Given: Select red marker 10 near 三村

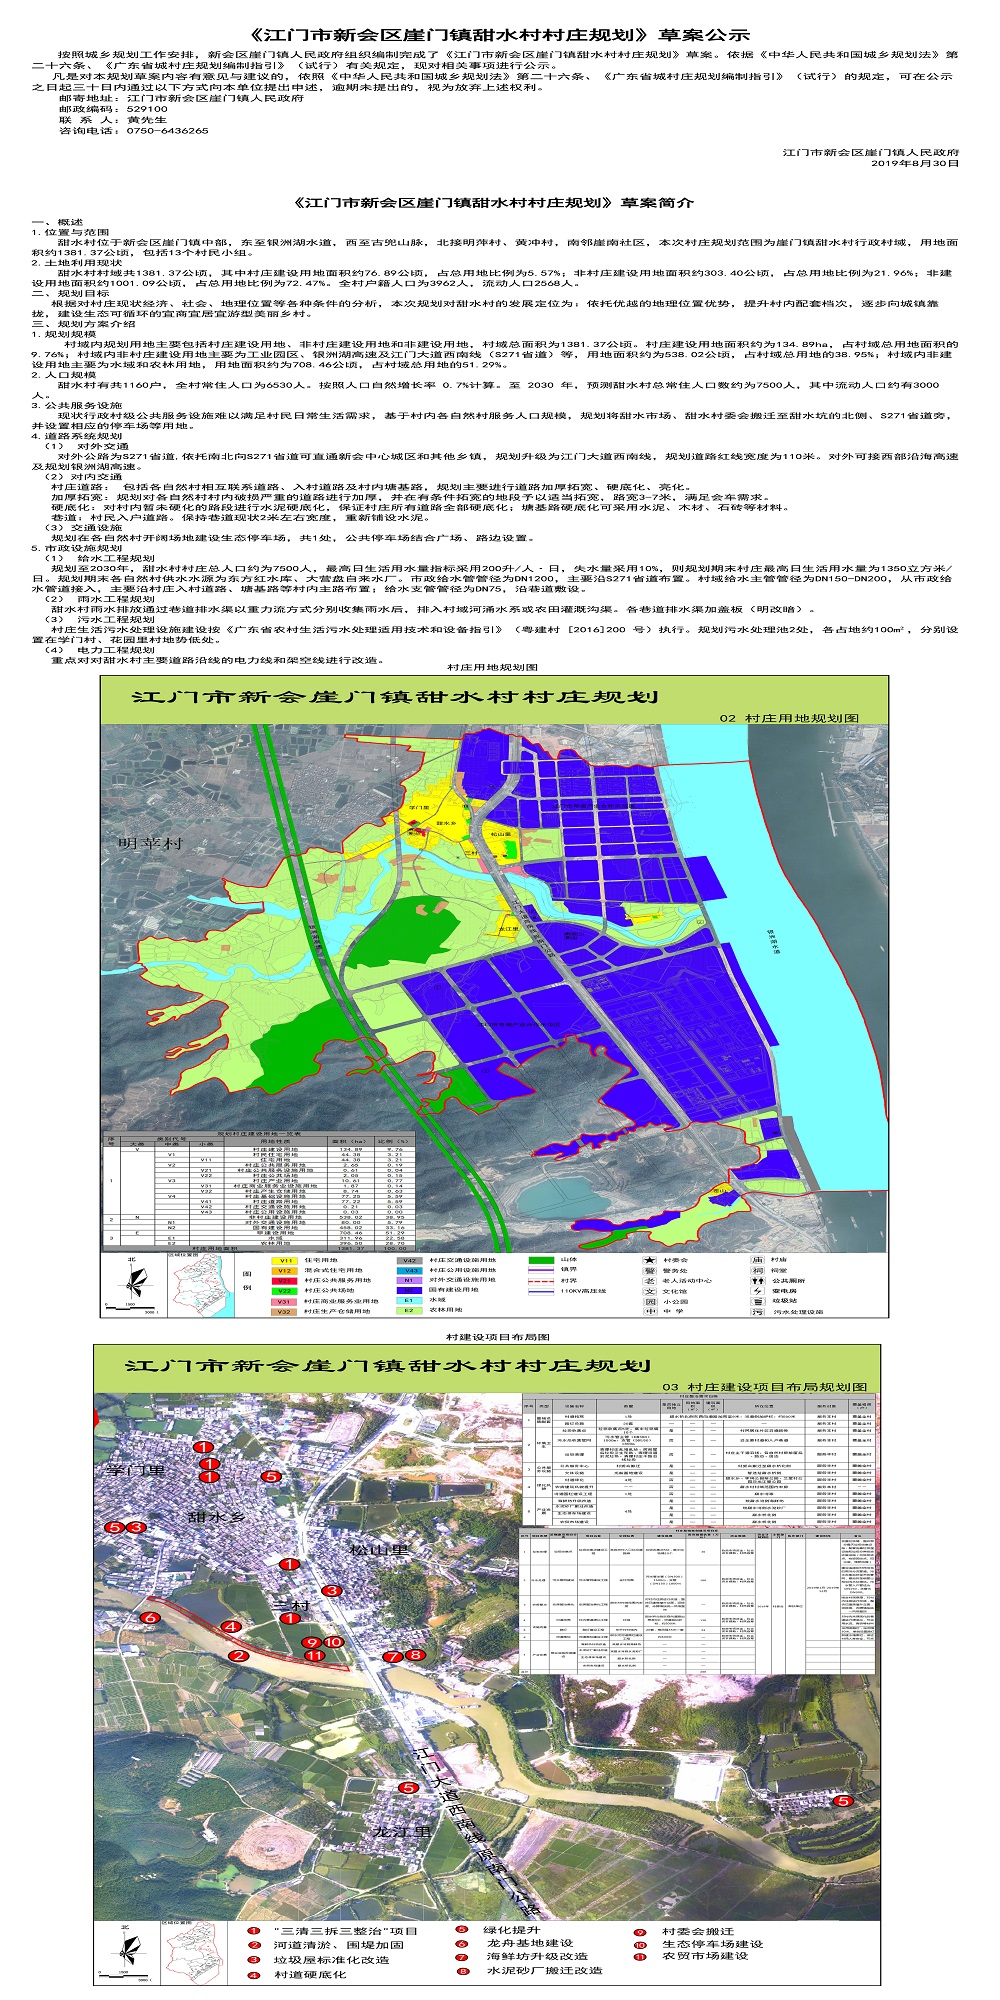Looking at the screenshot, I should pos(334,1642).
